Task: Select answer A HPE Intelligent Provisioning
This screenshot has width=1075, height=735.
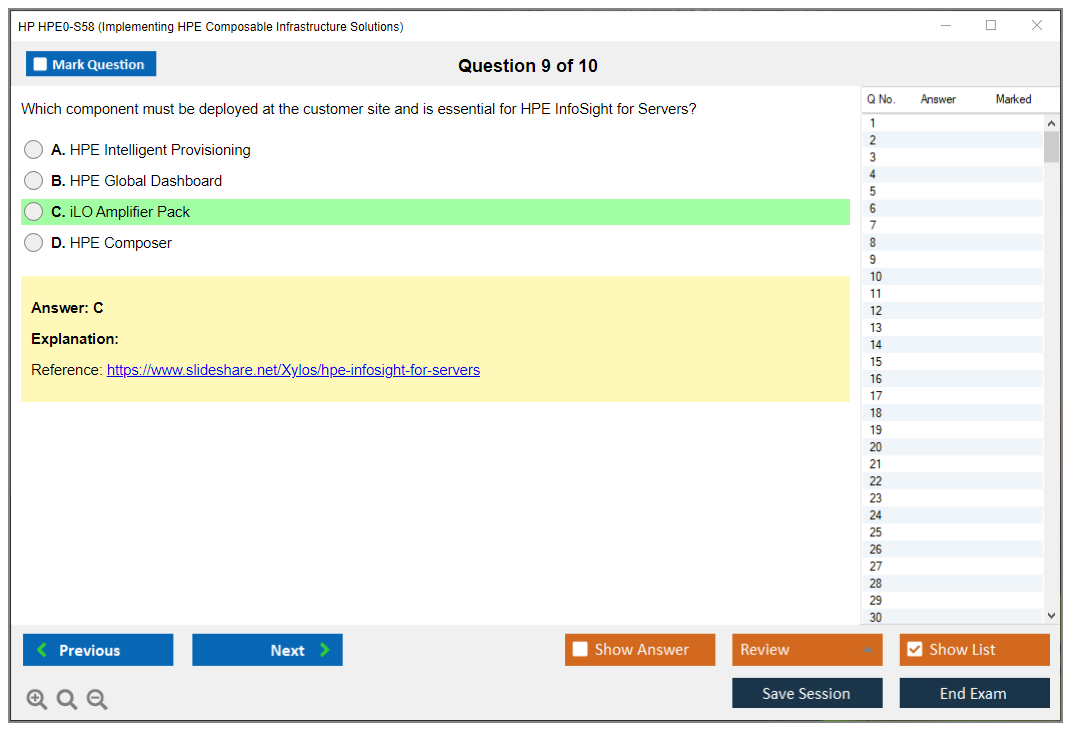Action: (x=34, y=150)
